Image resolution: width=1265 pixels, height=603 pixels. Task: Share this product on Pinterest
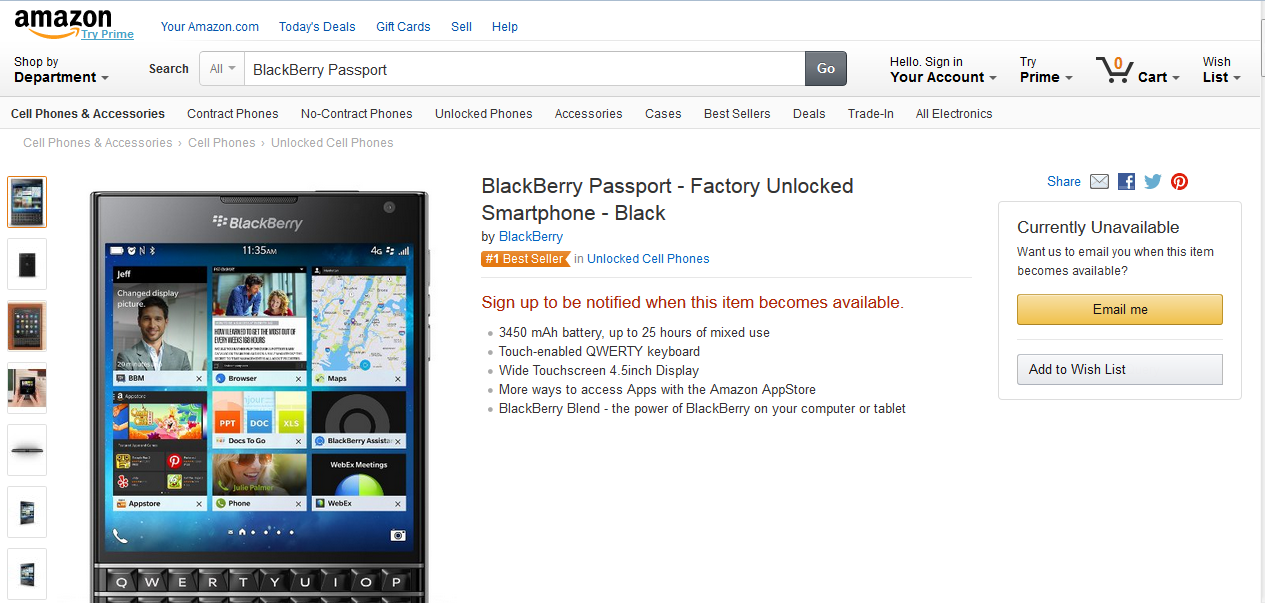[x=1180, y=181]
